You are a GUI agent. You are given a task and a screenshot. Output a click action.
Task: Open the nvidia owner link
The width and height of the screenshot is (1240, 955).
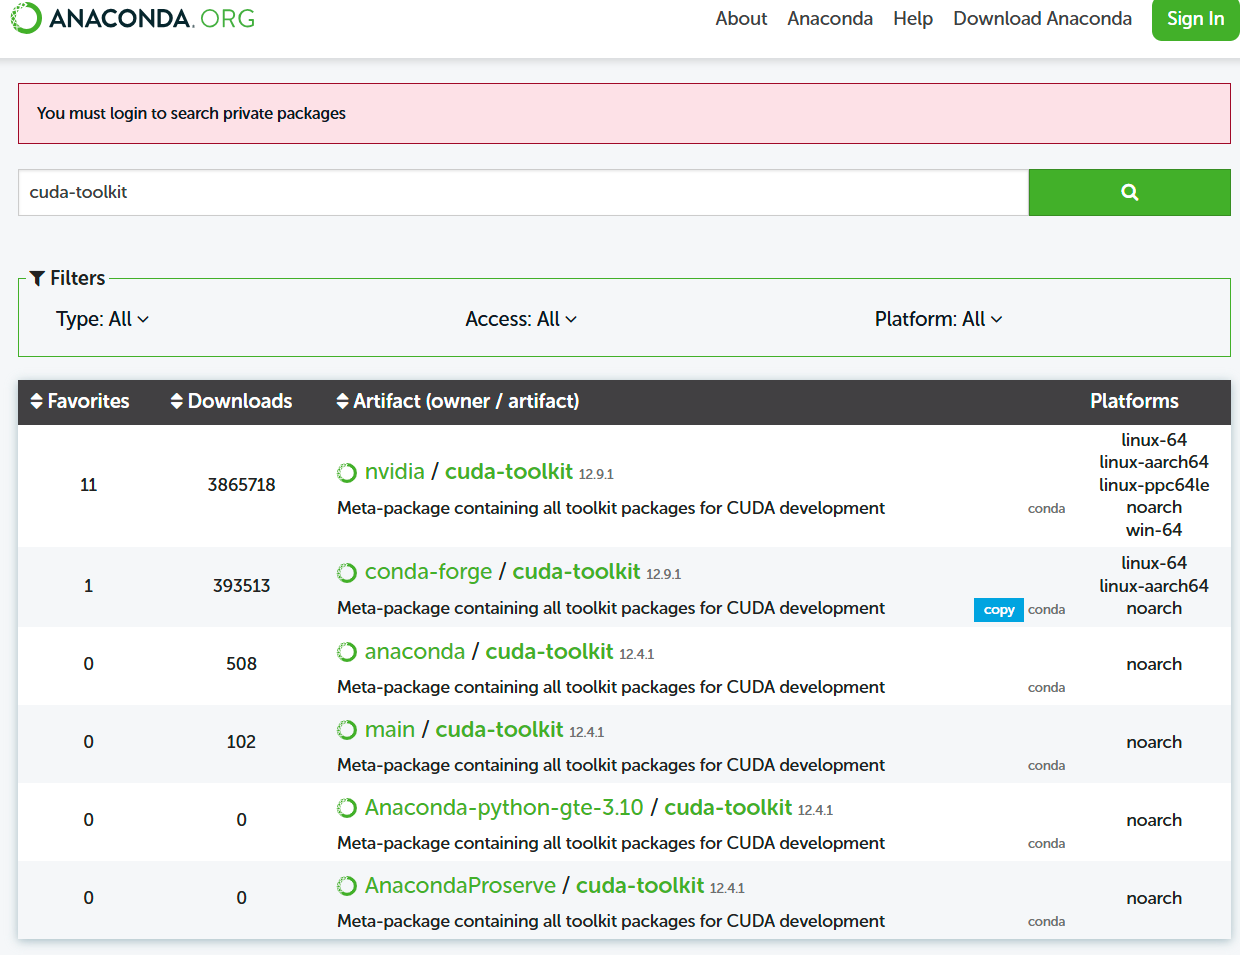[395, 471]
